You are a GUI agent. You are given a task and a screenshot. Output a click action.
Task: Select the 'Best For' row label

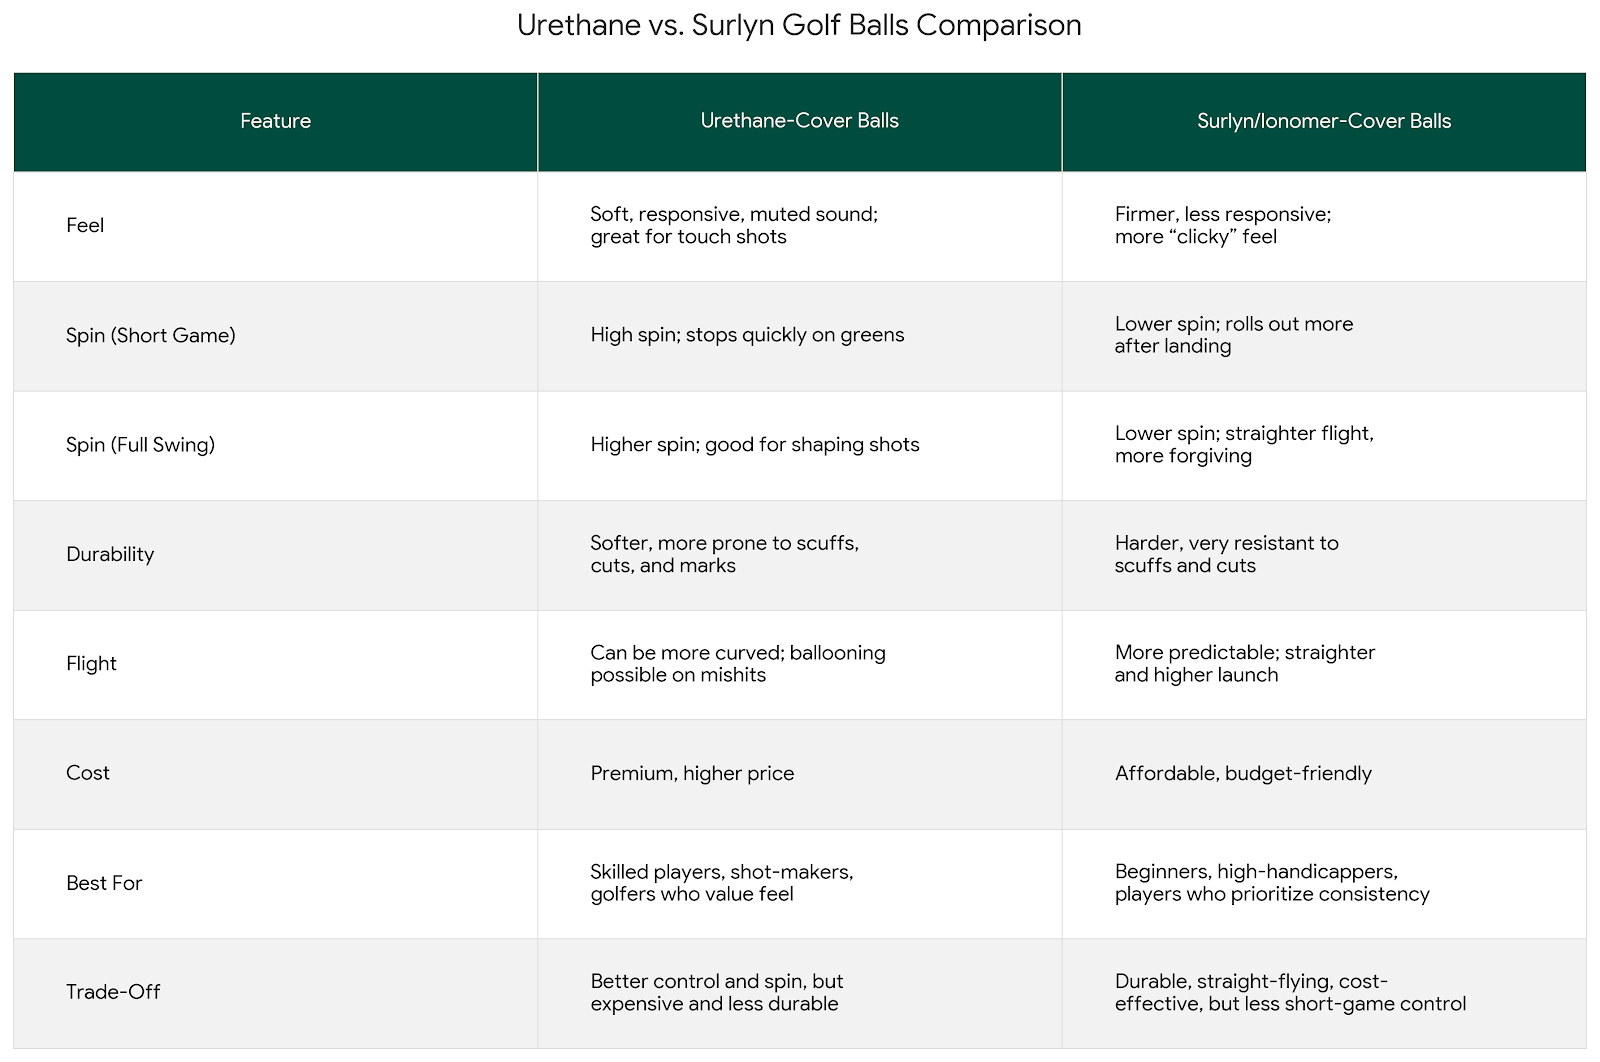point(104,883)
